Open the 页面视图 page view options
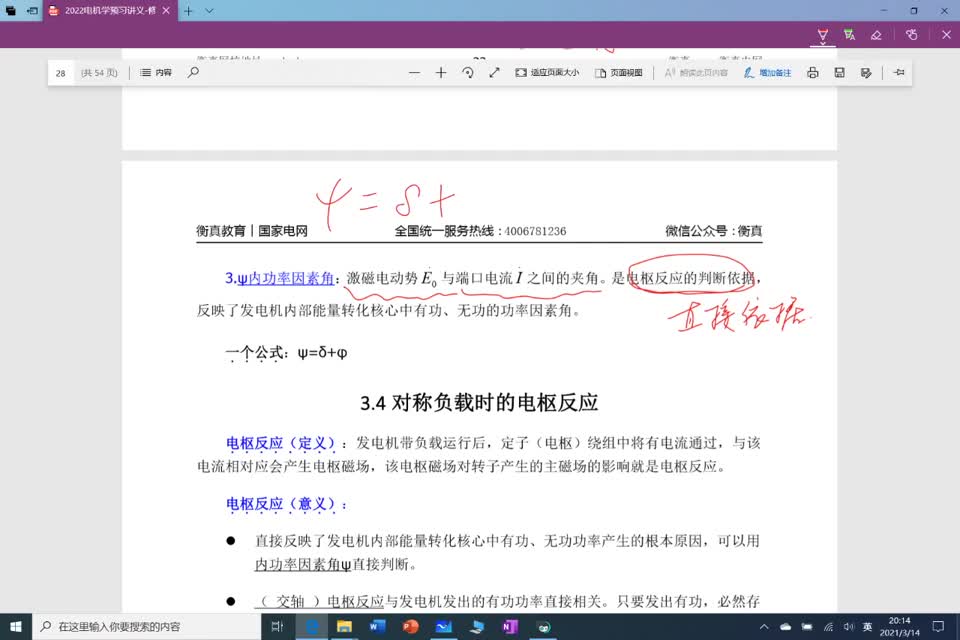960x640 pixels. tap(618, 73)
